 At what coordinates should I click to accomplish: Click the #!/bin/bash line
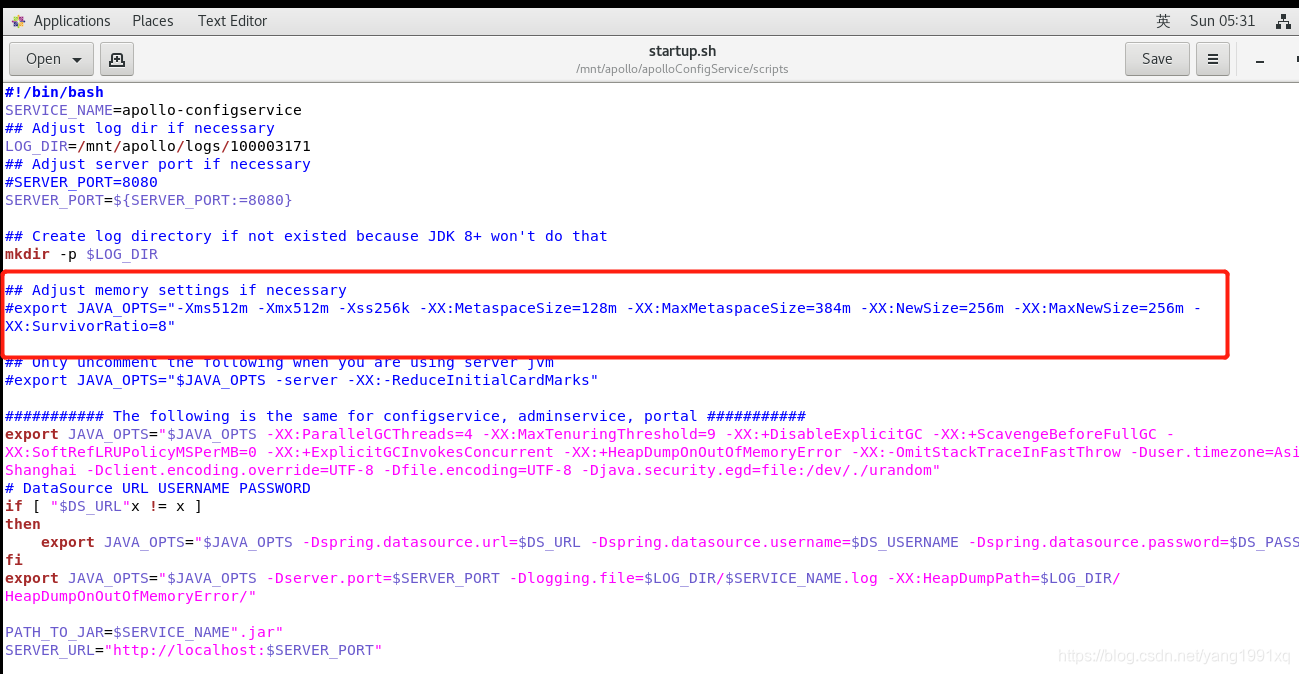(x=54, y=92)
